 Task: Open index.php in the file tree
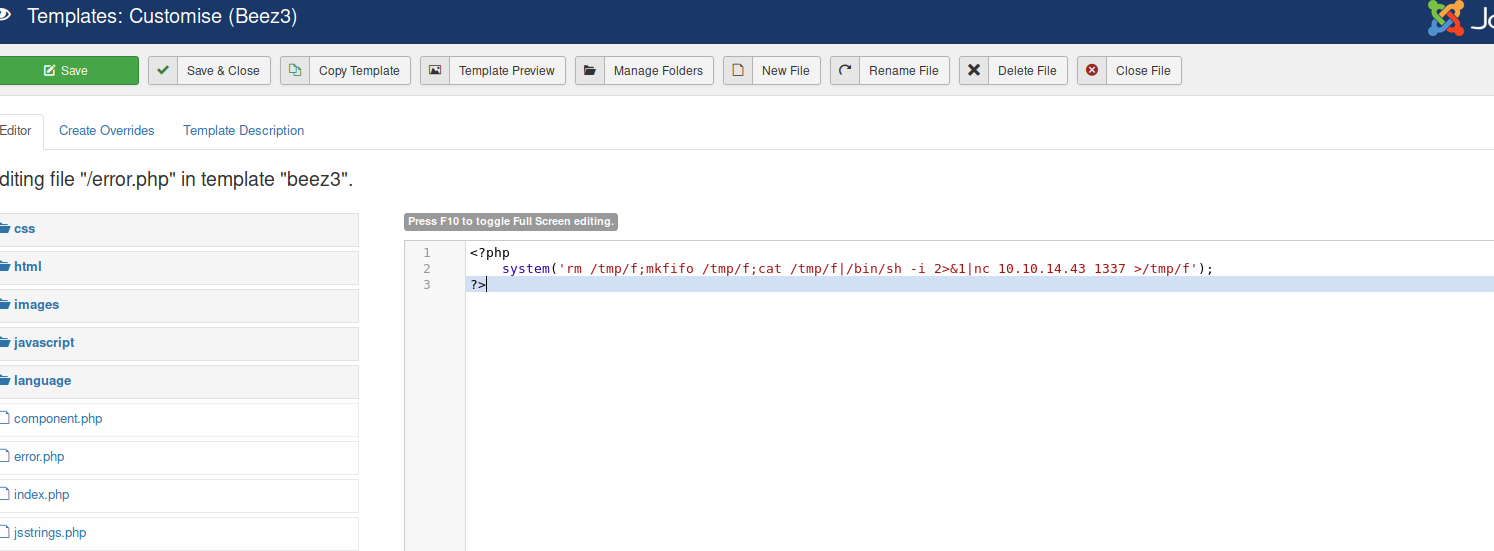[42, 495]
